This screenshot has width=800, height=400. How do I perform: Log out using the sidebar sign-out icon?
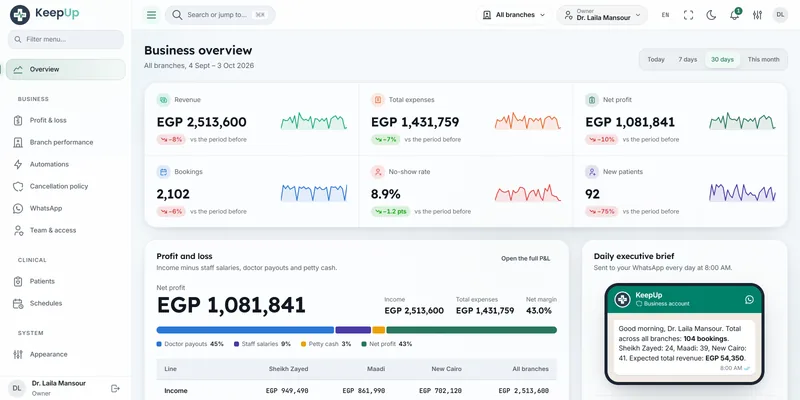115,388
